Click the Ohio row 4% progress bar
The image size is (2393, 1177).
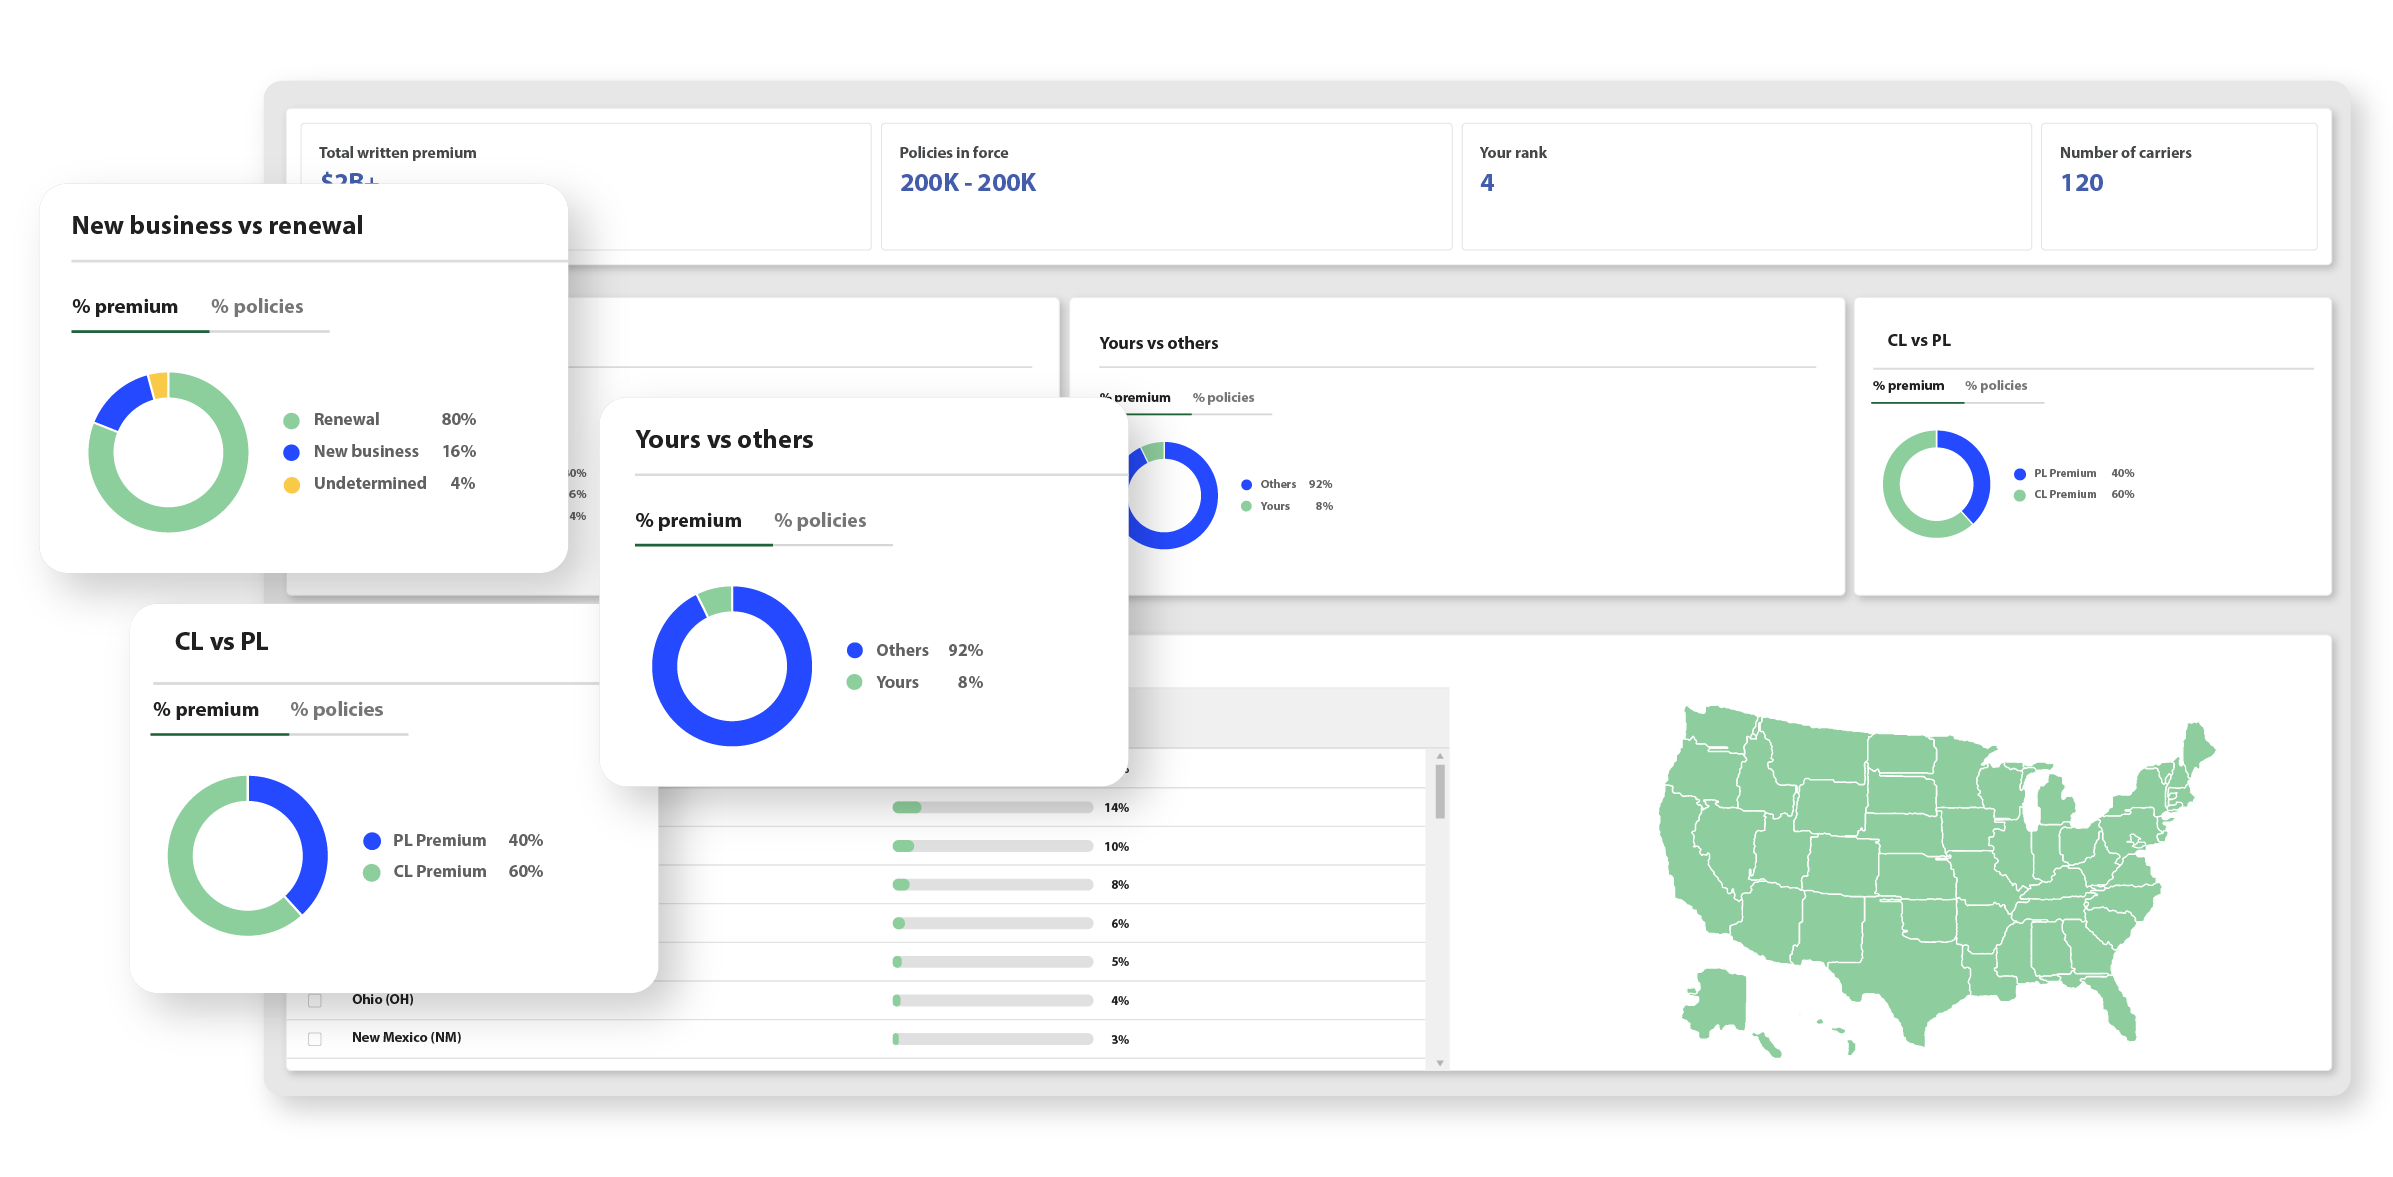click(992, 1000)
